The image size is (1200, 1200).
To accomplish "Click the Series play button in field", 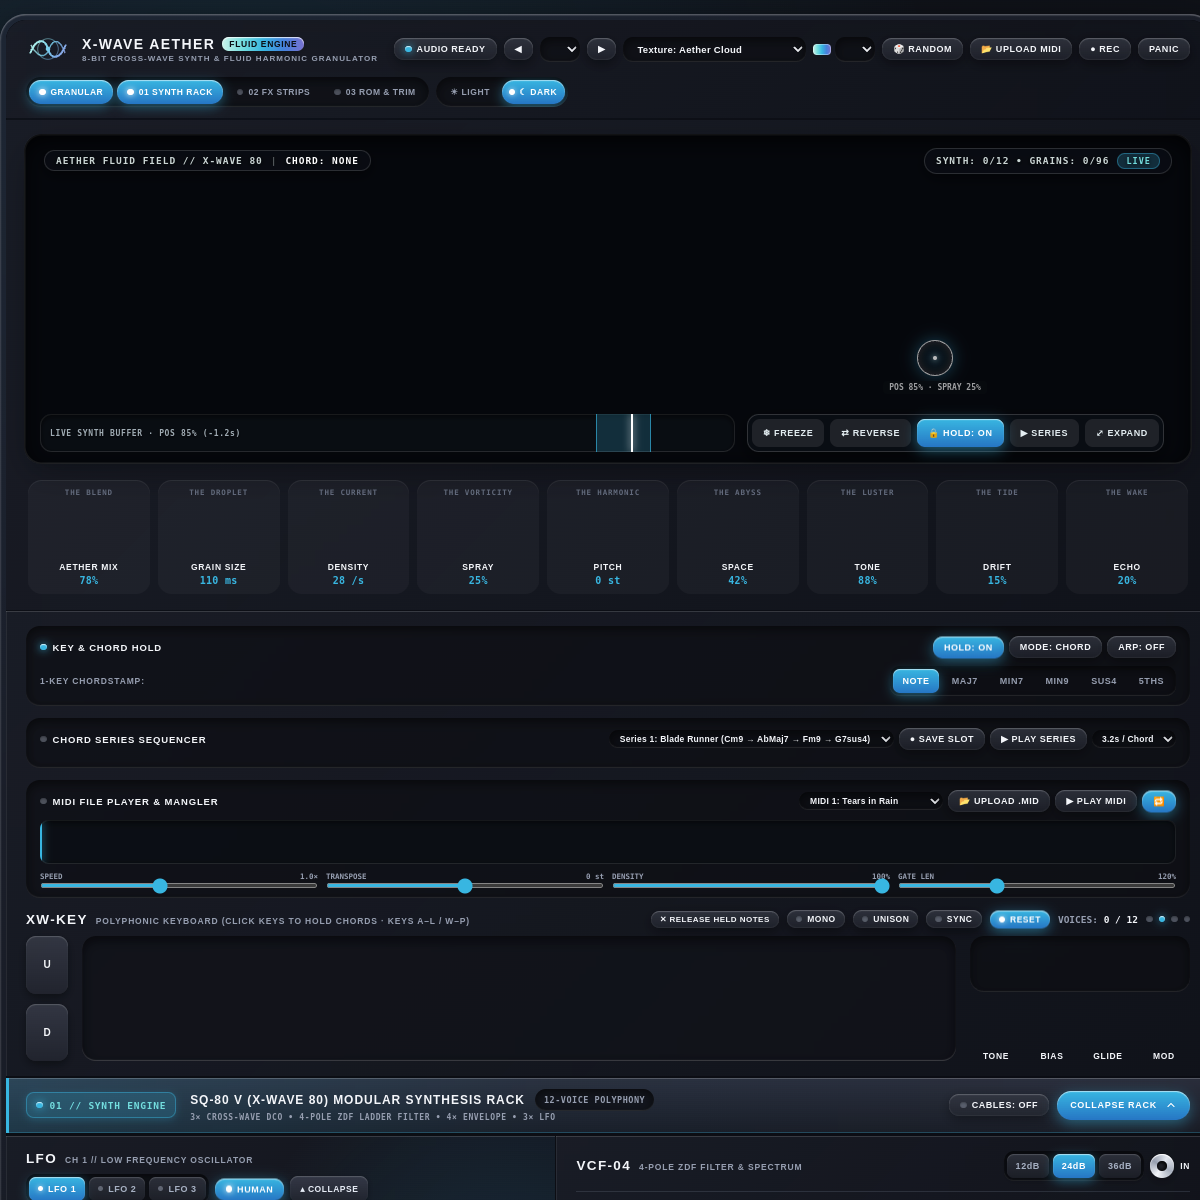I will (1044, 433).
